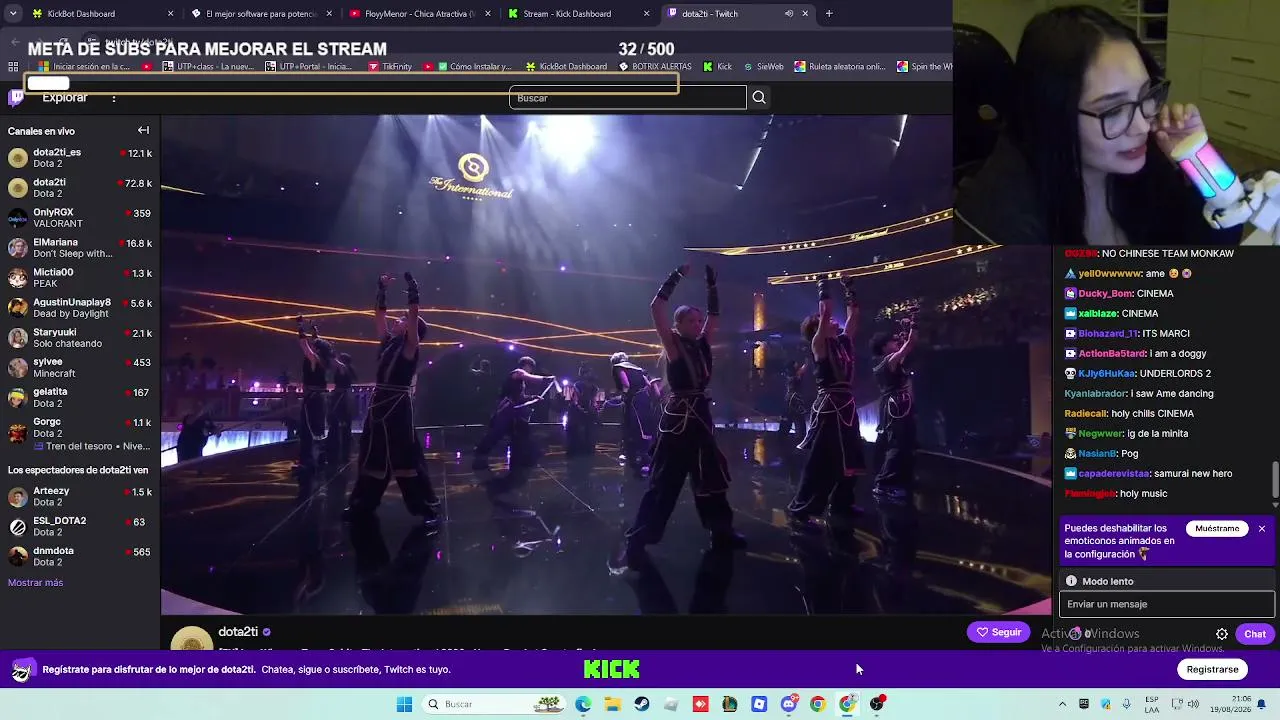Click the Registrarse sign-up button
Image resolution: width=1280 pixels, height=720 pixels.
pos(1213,669)
